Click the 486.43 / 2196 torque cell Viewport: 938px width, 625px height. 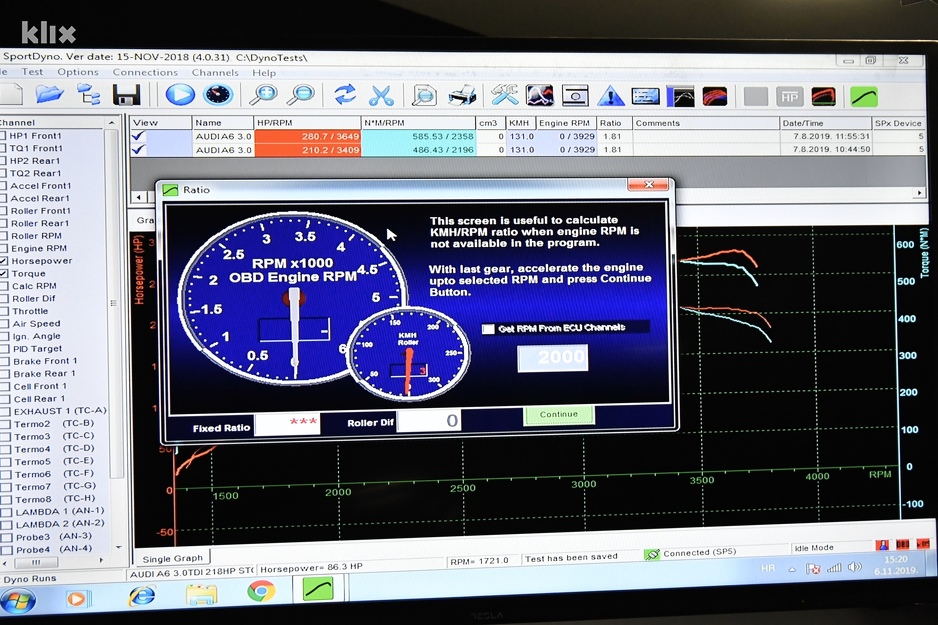419,150
